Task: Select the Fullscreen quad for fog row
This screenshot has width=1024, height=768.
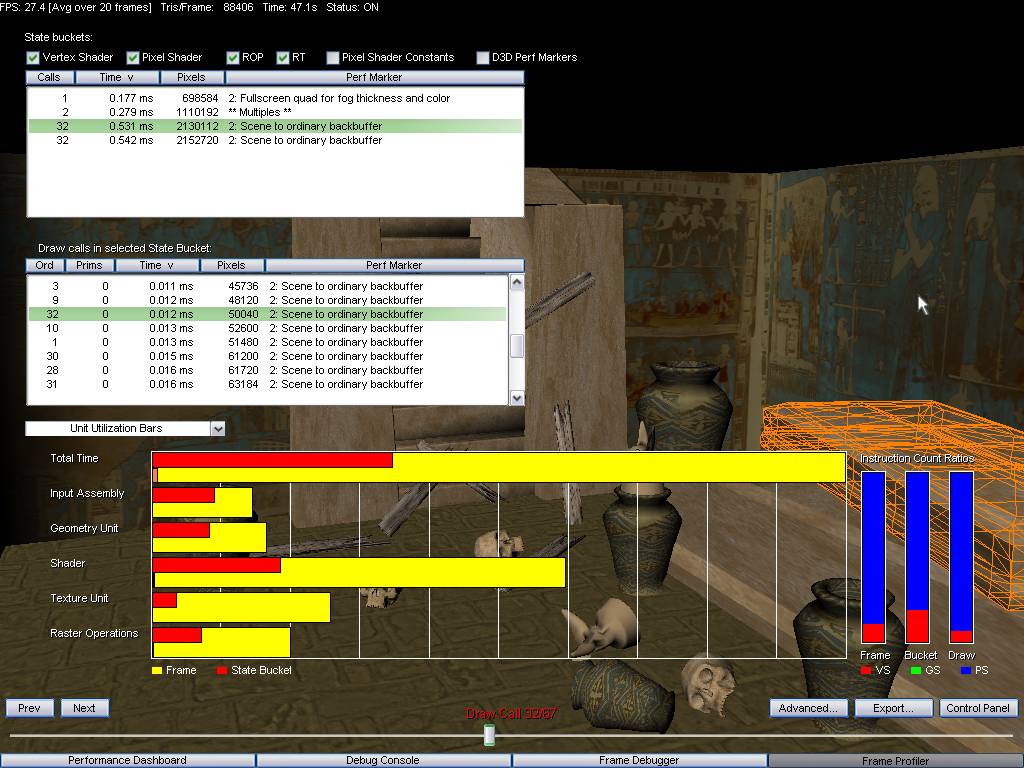Action: tap(275, 98)
